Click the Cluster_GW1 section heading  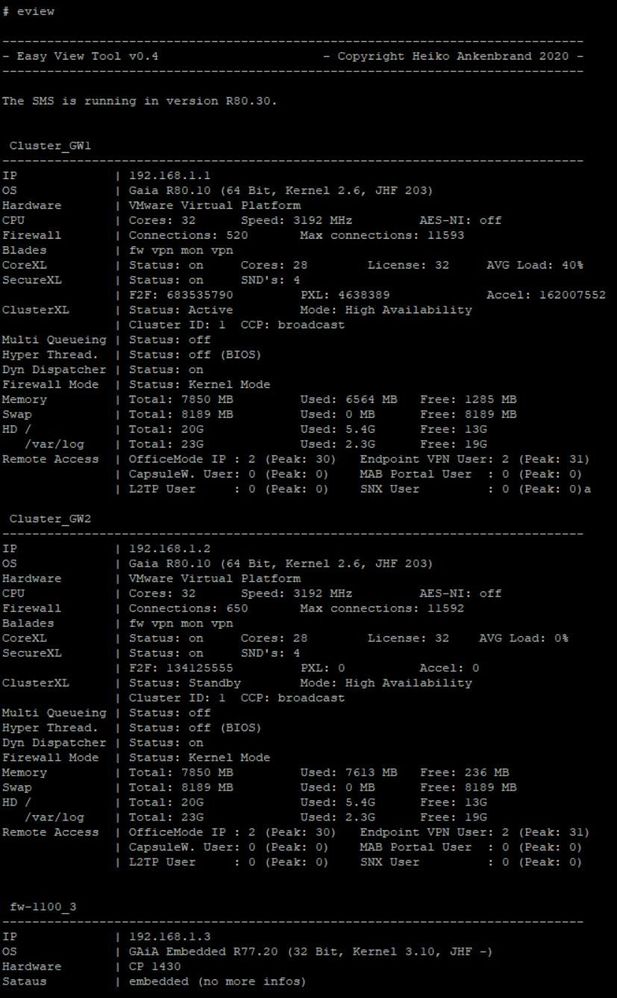tap(50, 146)
